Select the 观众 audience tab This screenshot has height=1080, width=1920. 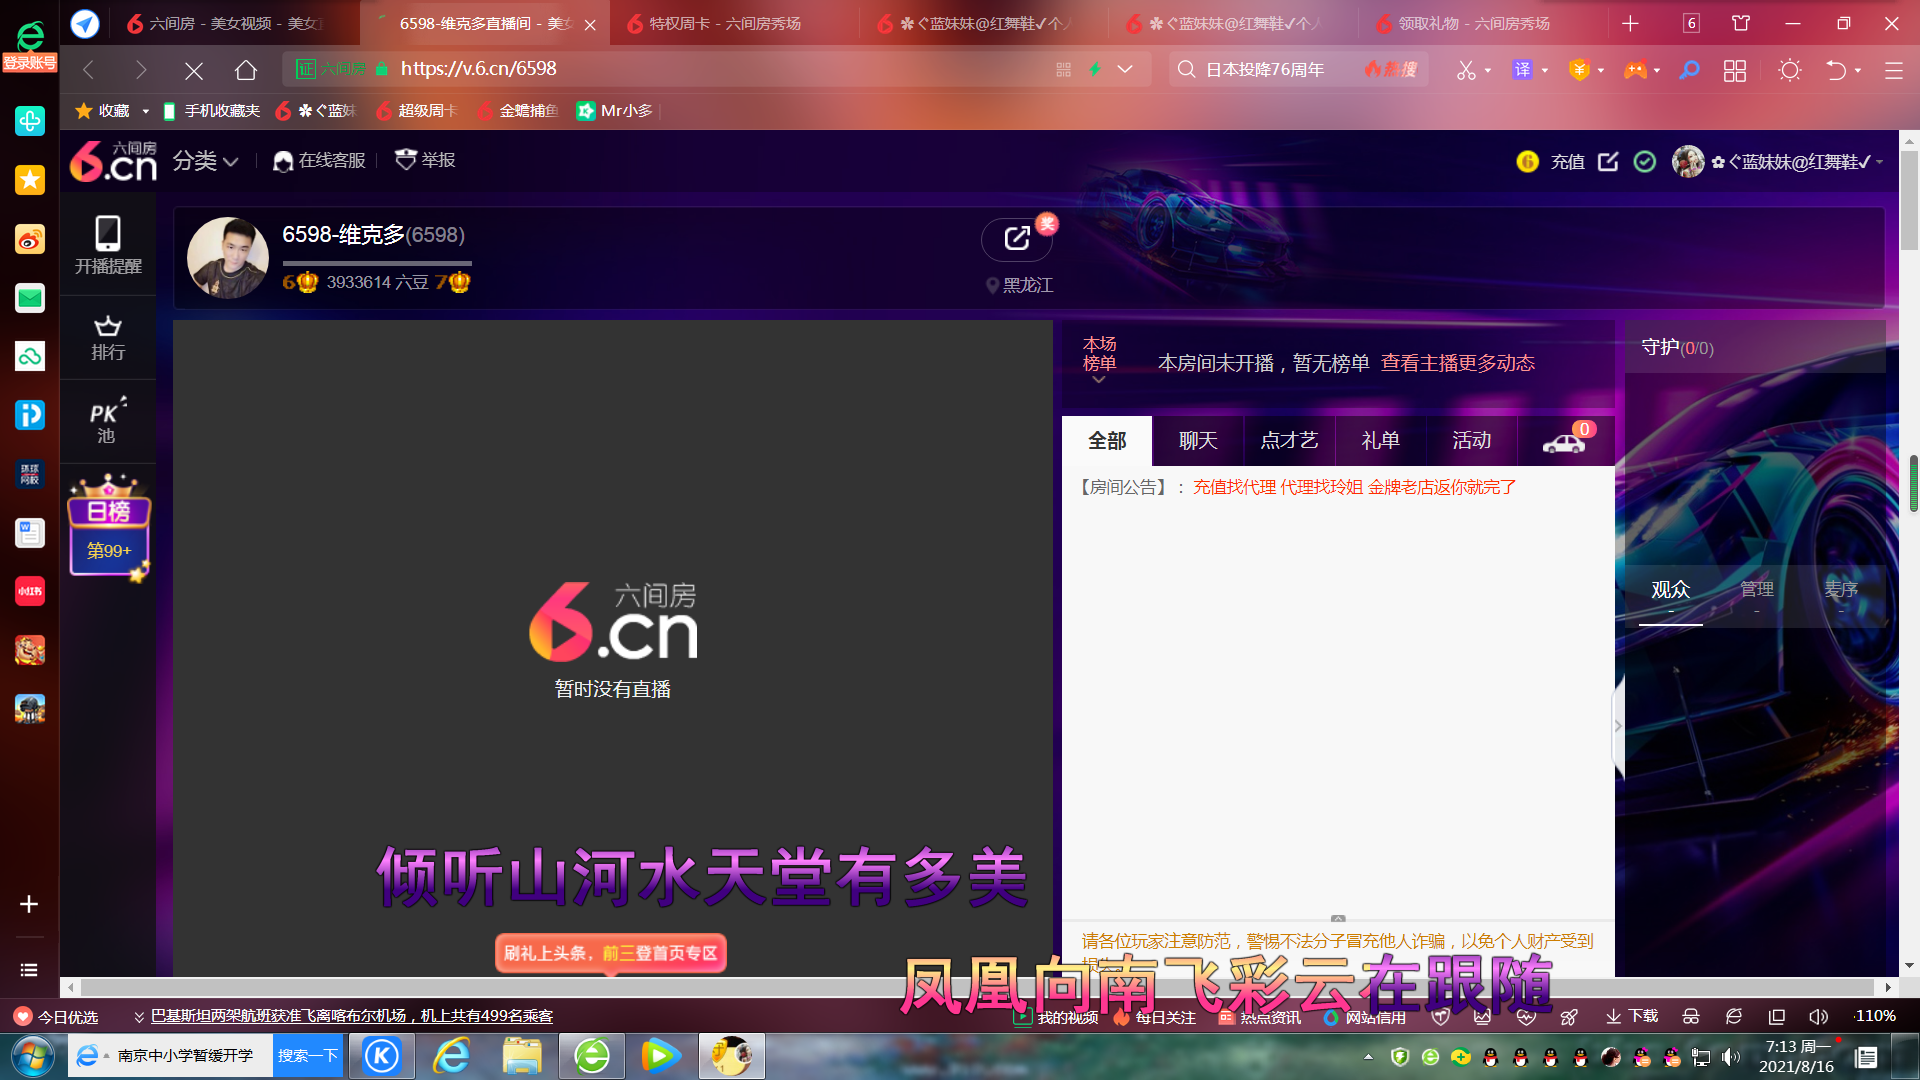1670,590
